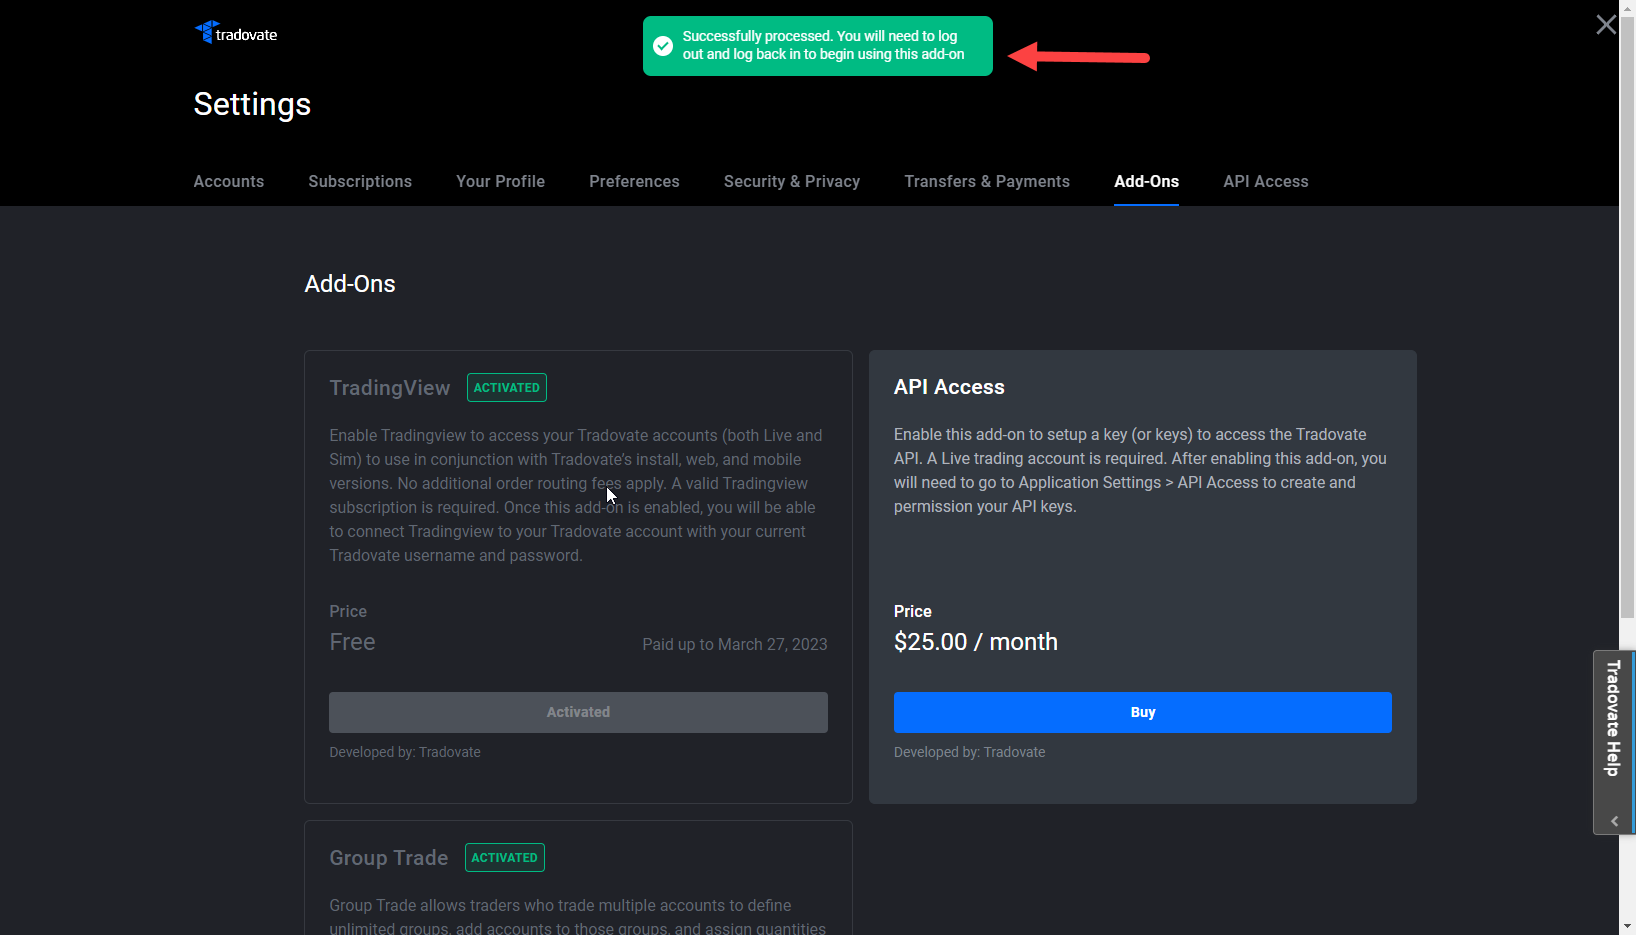Switch to the API Access tab
Viewport: 1636px width, 935px height.
[x=1266, y=181]
